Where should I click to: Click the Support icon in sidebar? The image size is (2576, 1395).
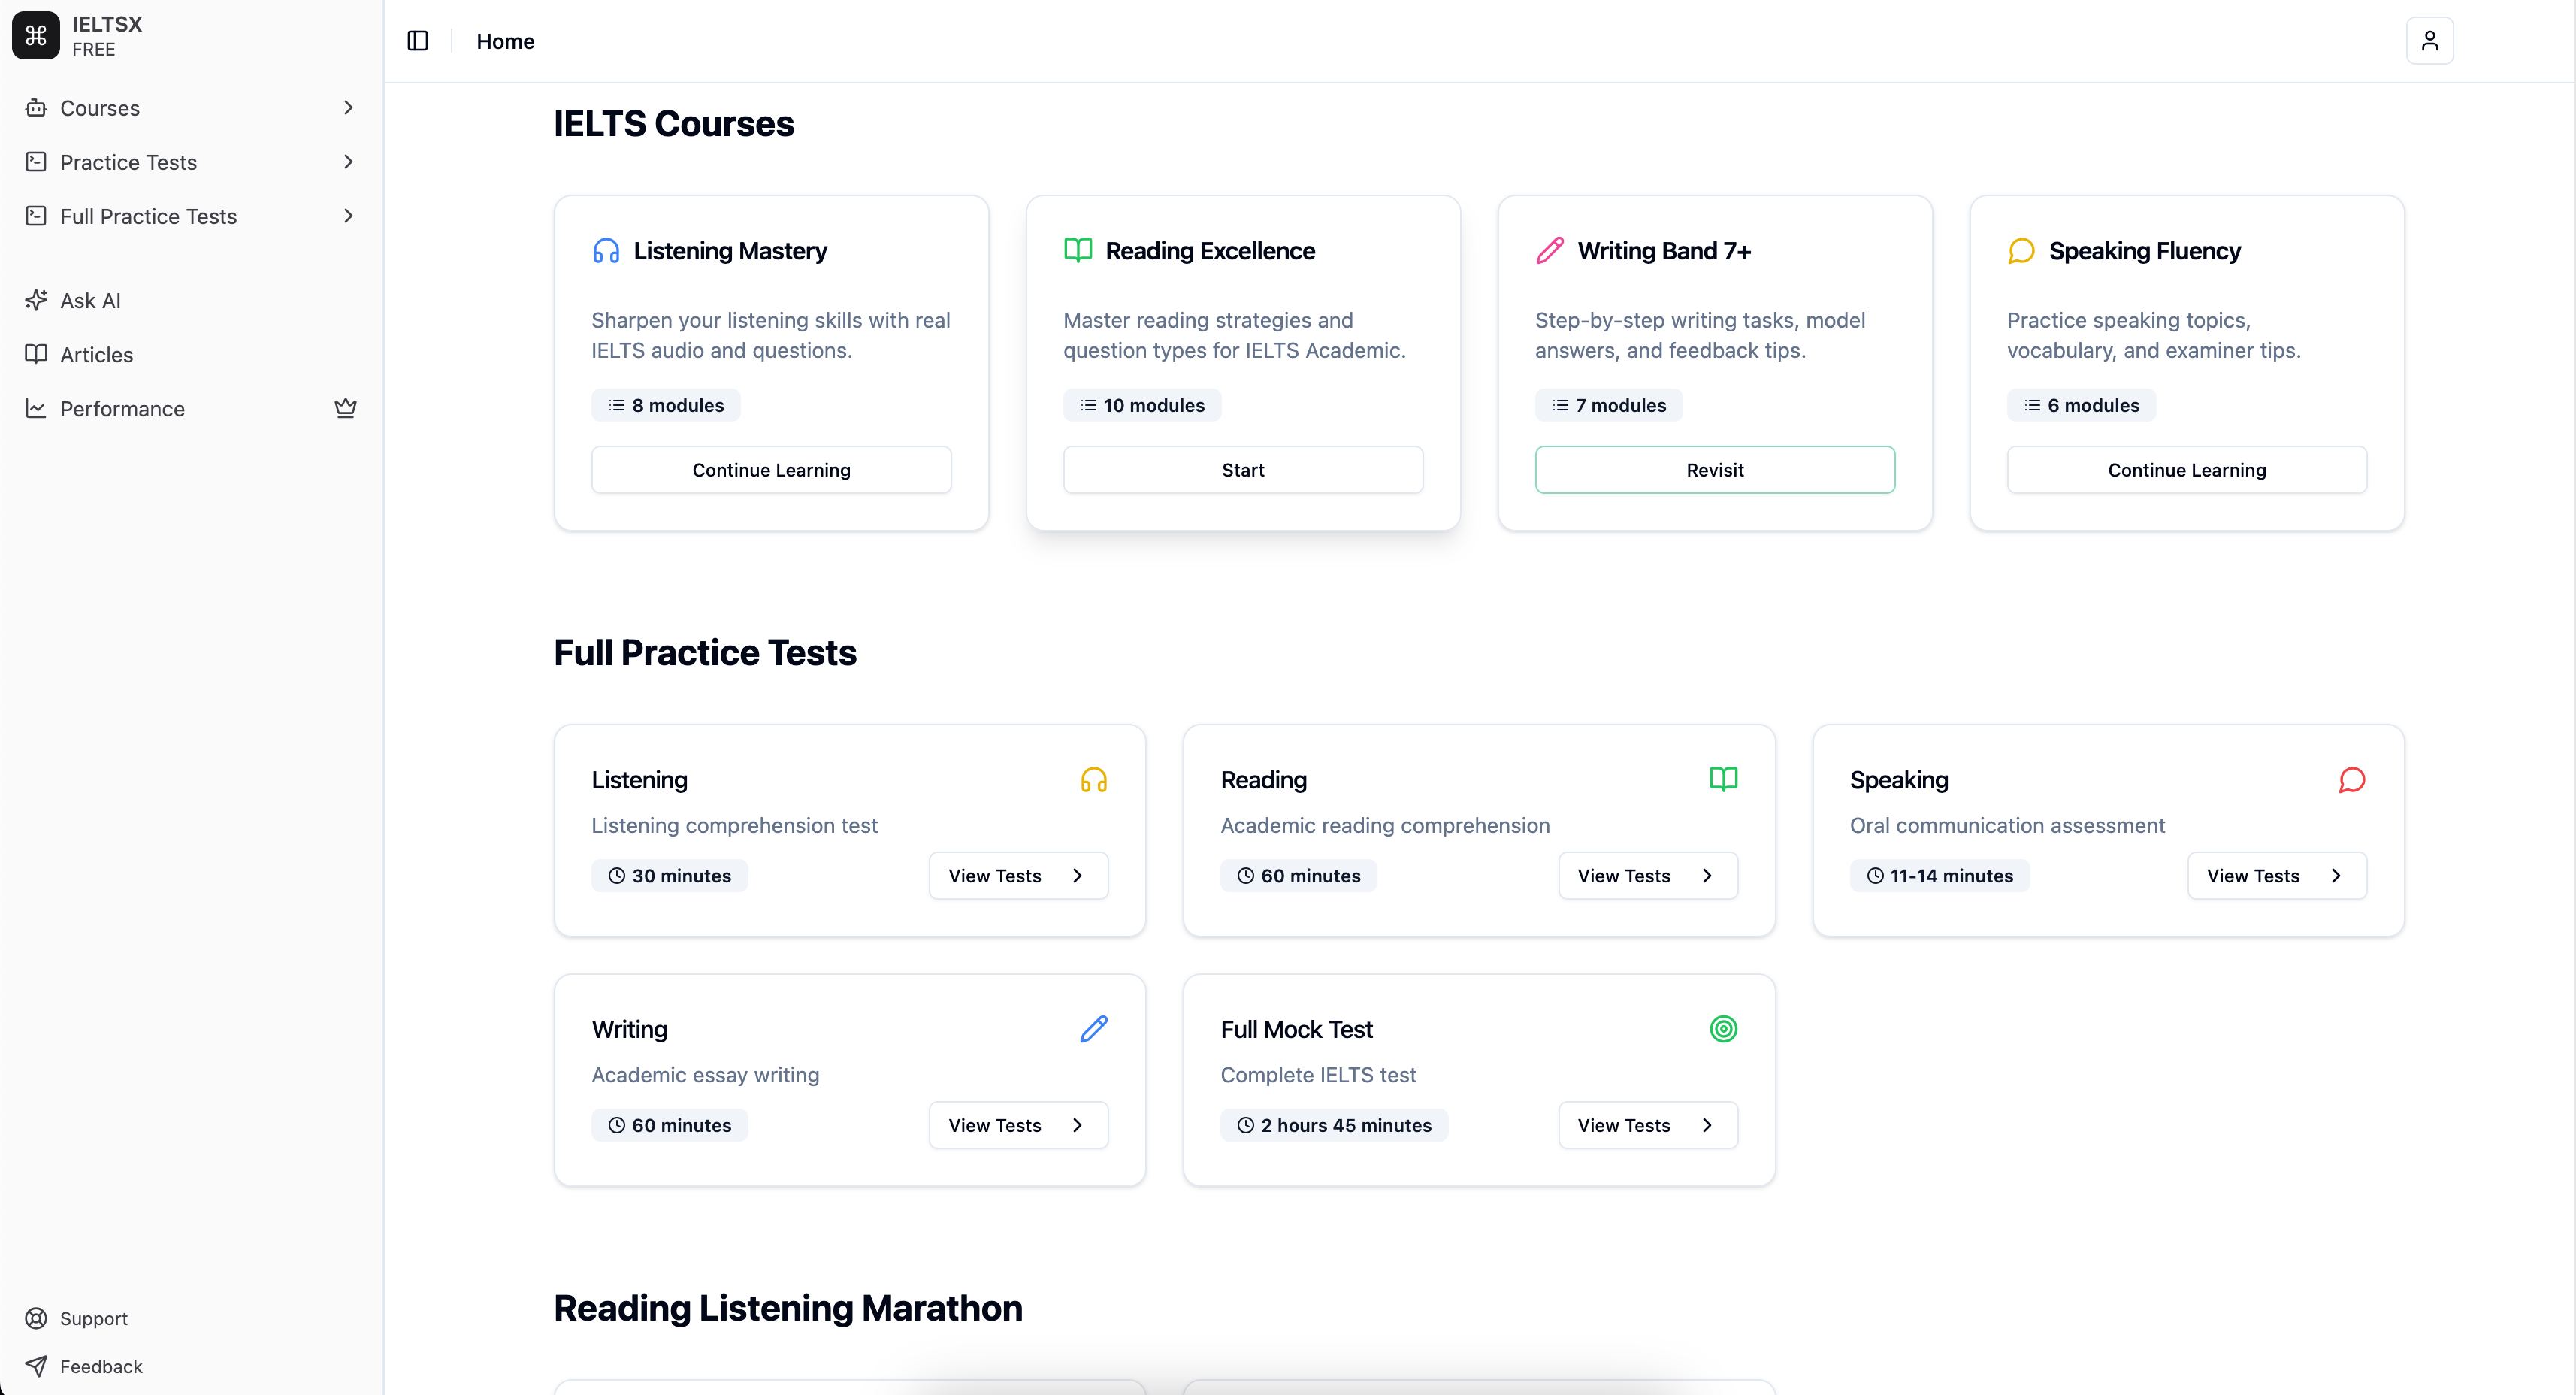tap(37, 1318)
